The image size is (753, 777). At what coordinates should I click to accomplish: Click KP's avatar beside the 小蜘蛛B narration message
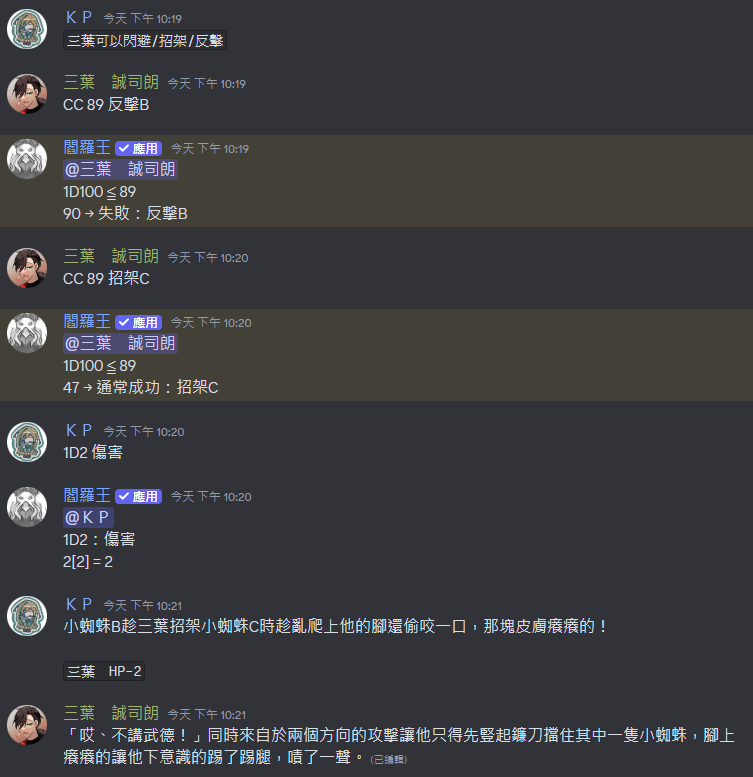pos(27,615)
